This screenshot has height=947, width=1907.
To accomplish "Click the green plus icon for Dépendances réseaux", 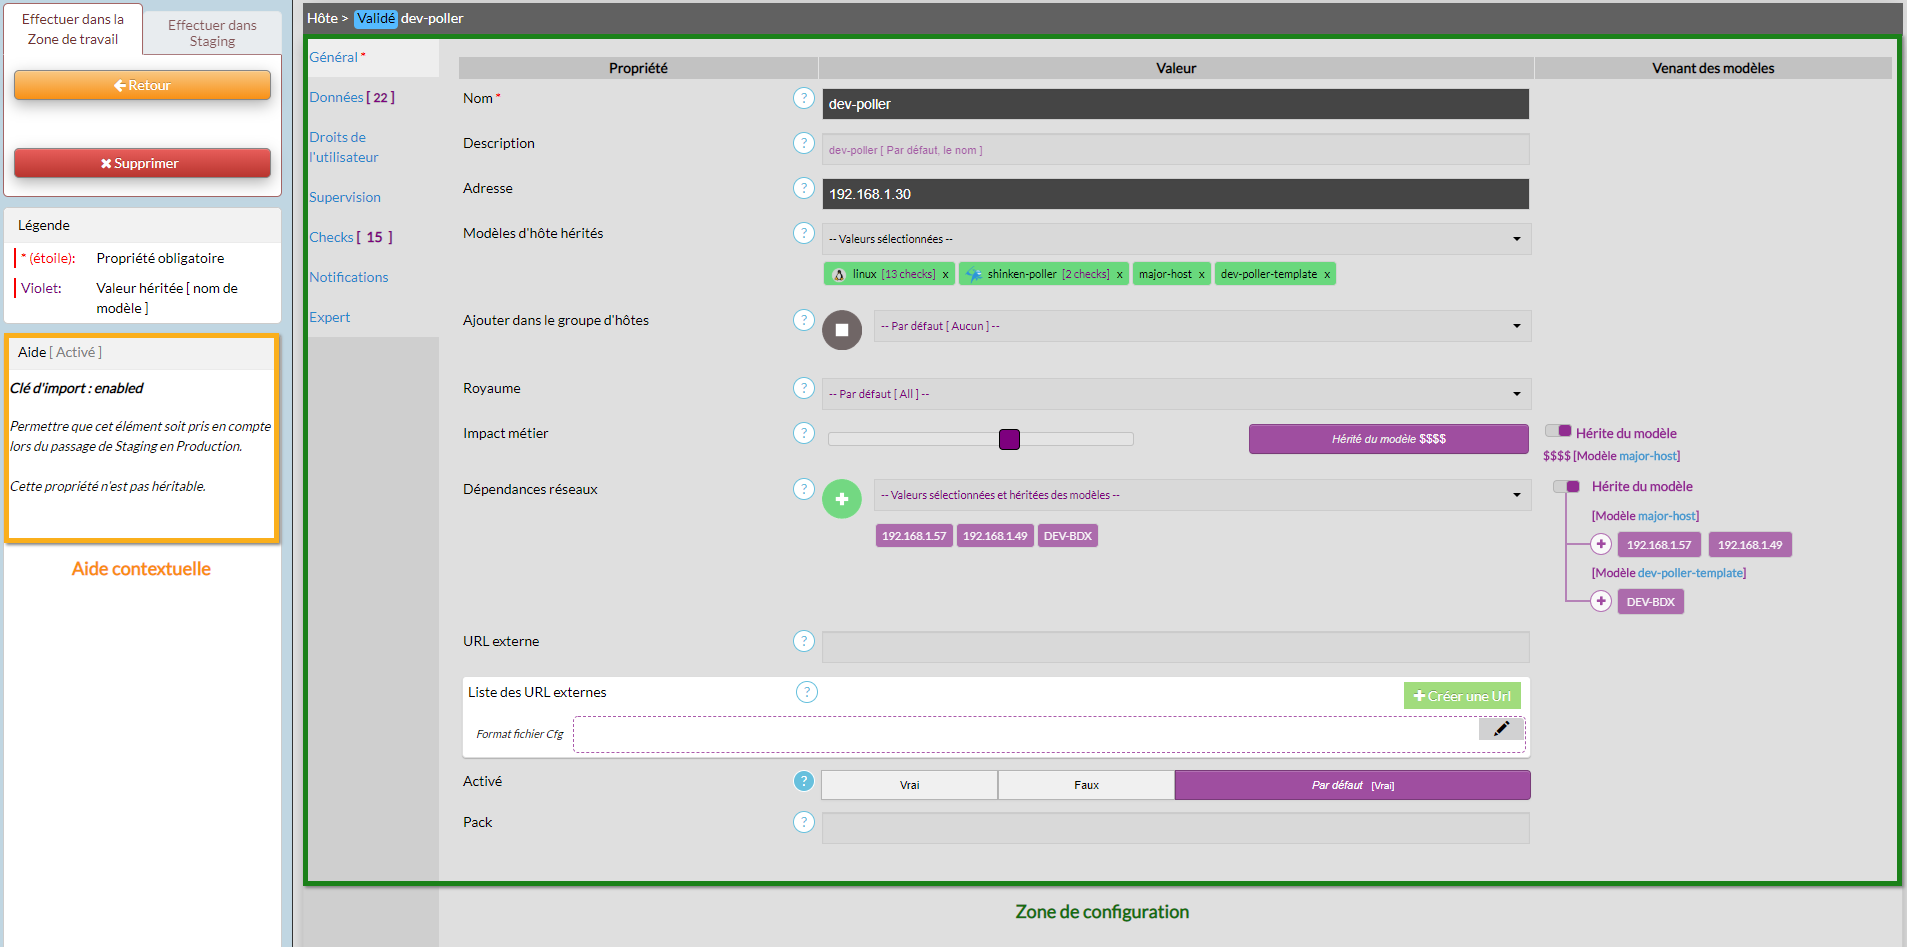I will pos(841,499).
